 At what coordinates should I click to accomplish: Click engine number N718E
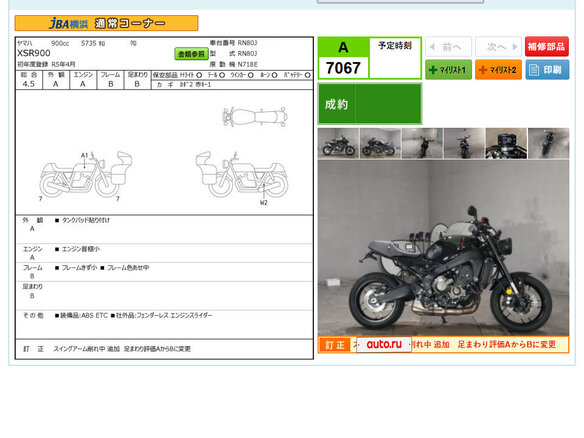[248, 64]
